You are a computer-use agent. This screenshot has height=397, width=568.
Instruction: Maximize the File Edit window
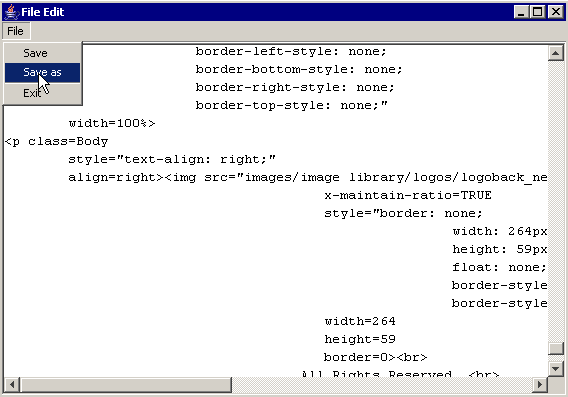[538, 12]
